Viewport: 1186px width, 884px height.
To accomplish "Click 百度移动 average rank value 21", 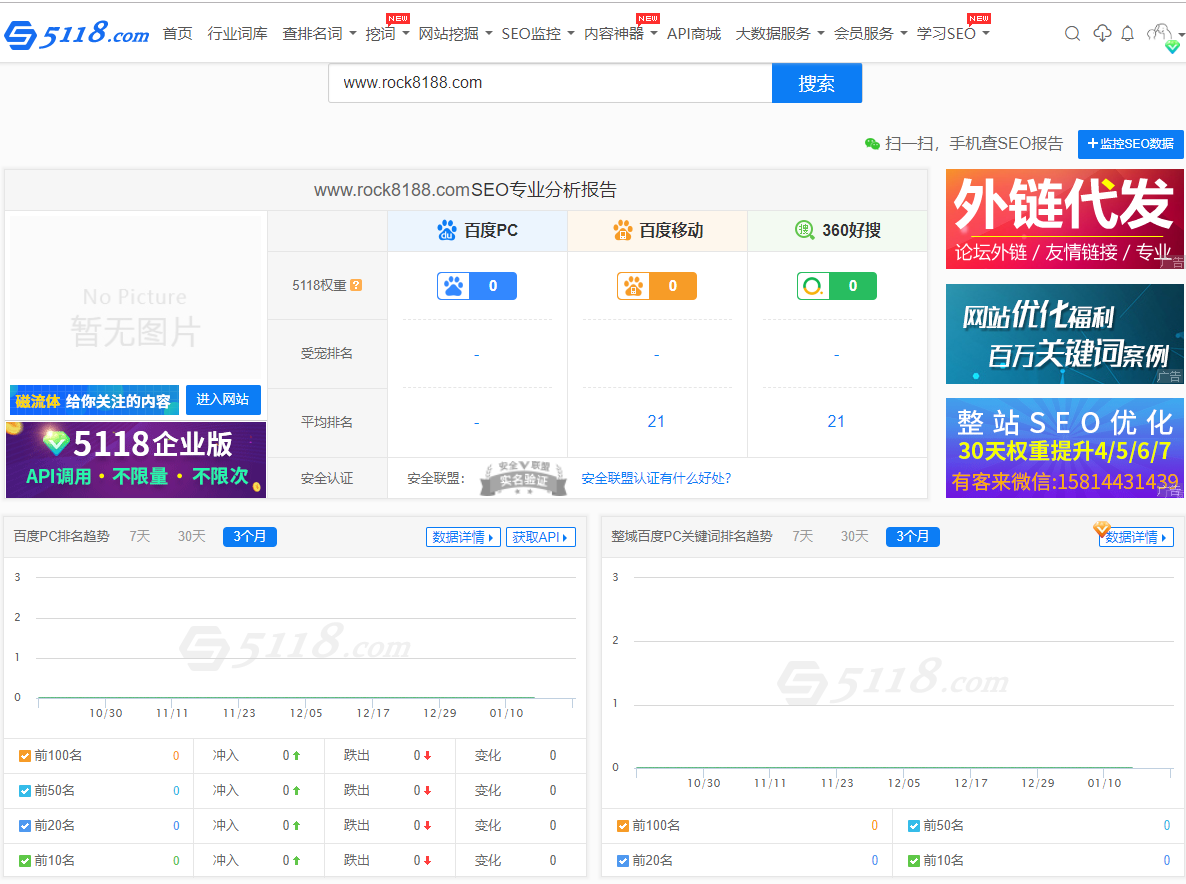I will coord(656,421).
